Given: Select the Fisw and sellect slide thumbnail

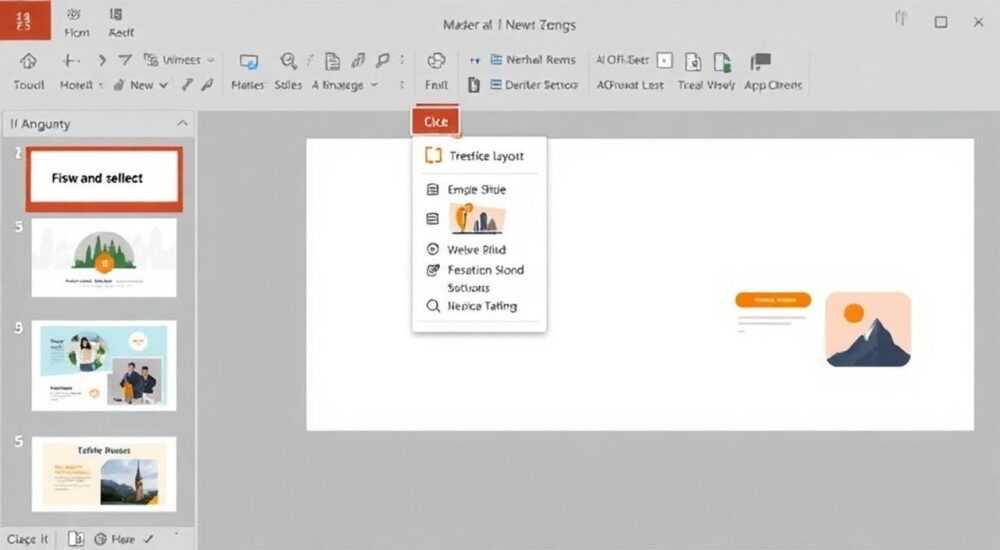Looking at the screenshot, I should (104, 179).
